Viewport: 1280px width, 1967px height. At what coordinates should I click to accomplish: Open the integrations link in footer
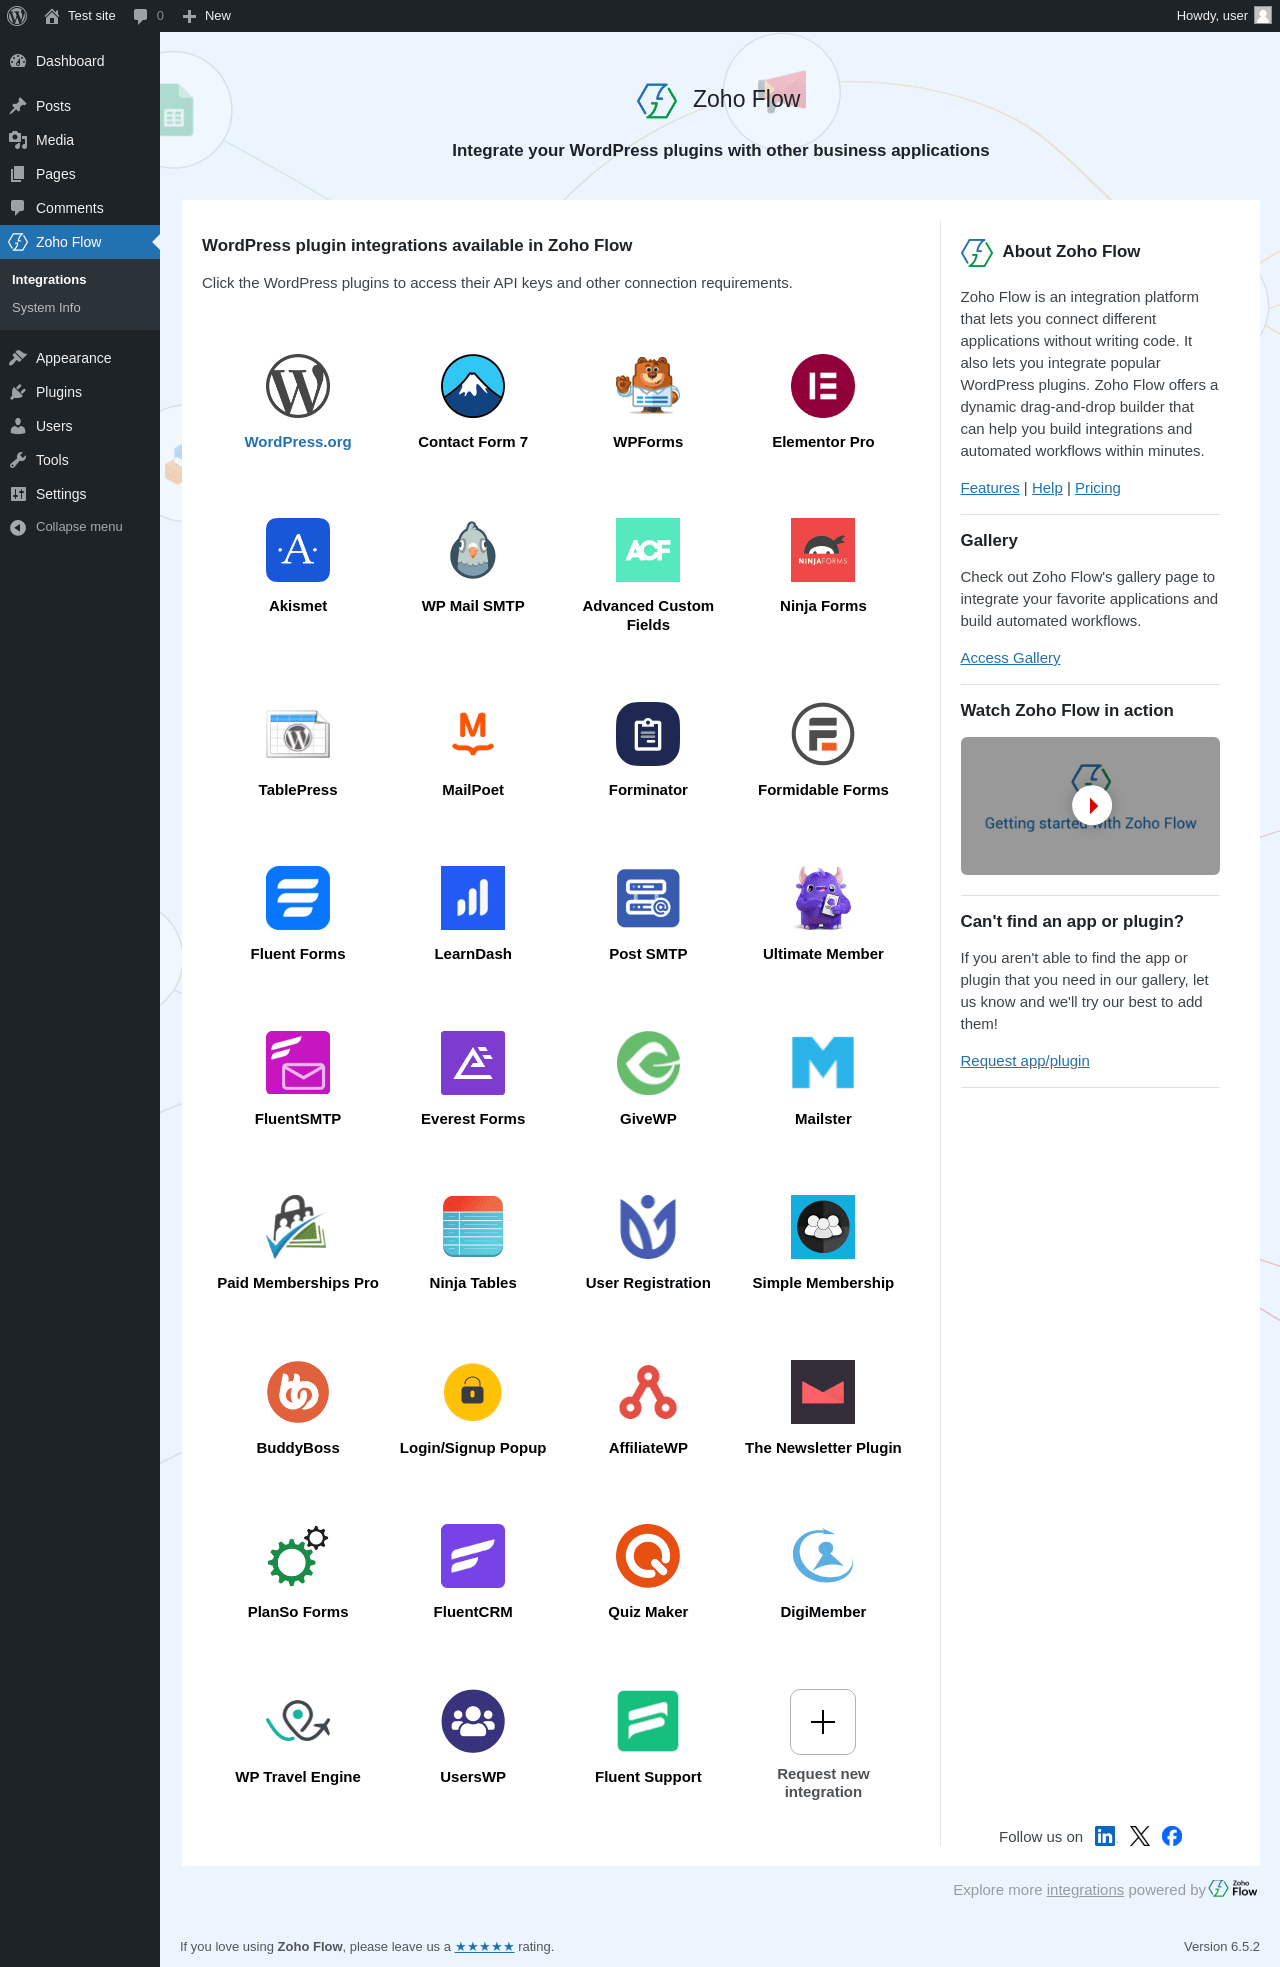click(x=1085, y=1890)
